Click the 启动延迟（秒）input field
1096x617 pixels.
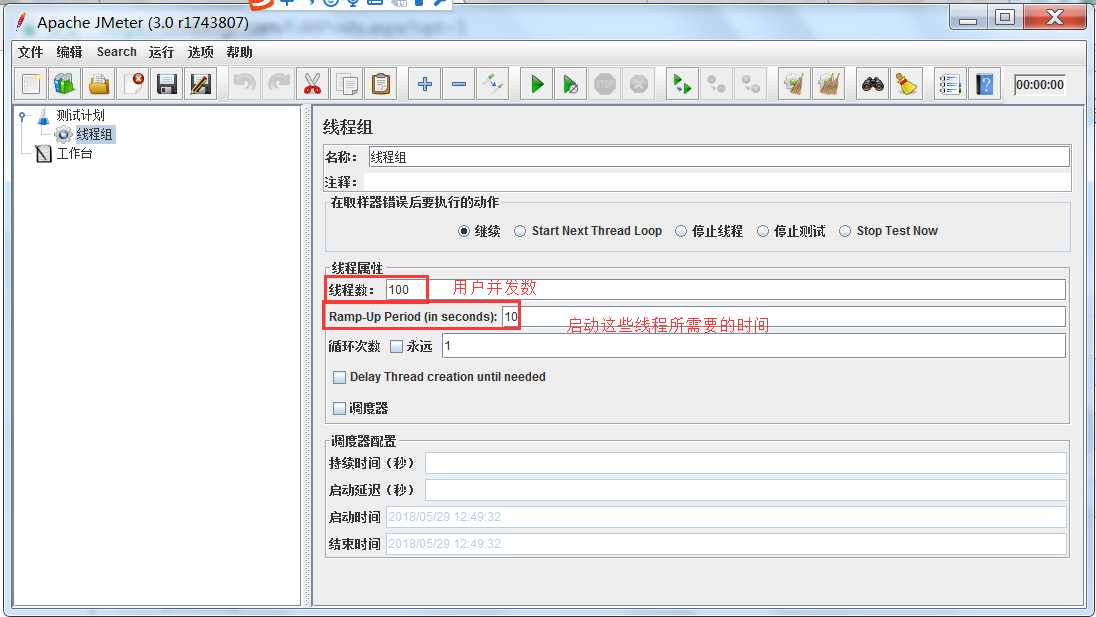pyautogui.click(x=745, y=490)
